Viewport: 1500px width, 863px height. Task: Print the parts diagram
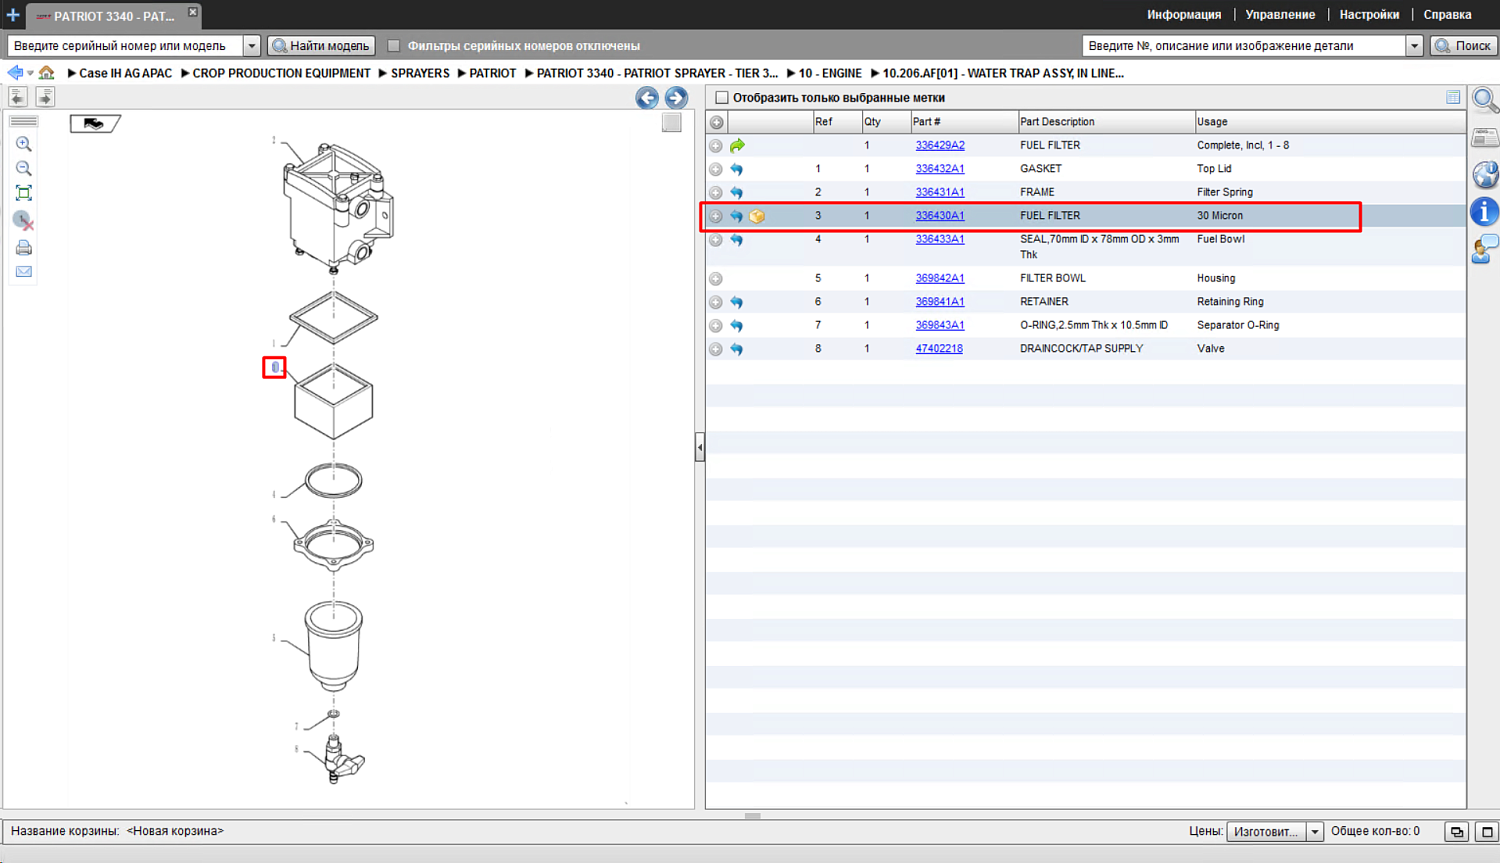click(24, 247)
